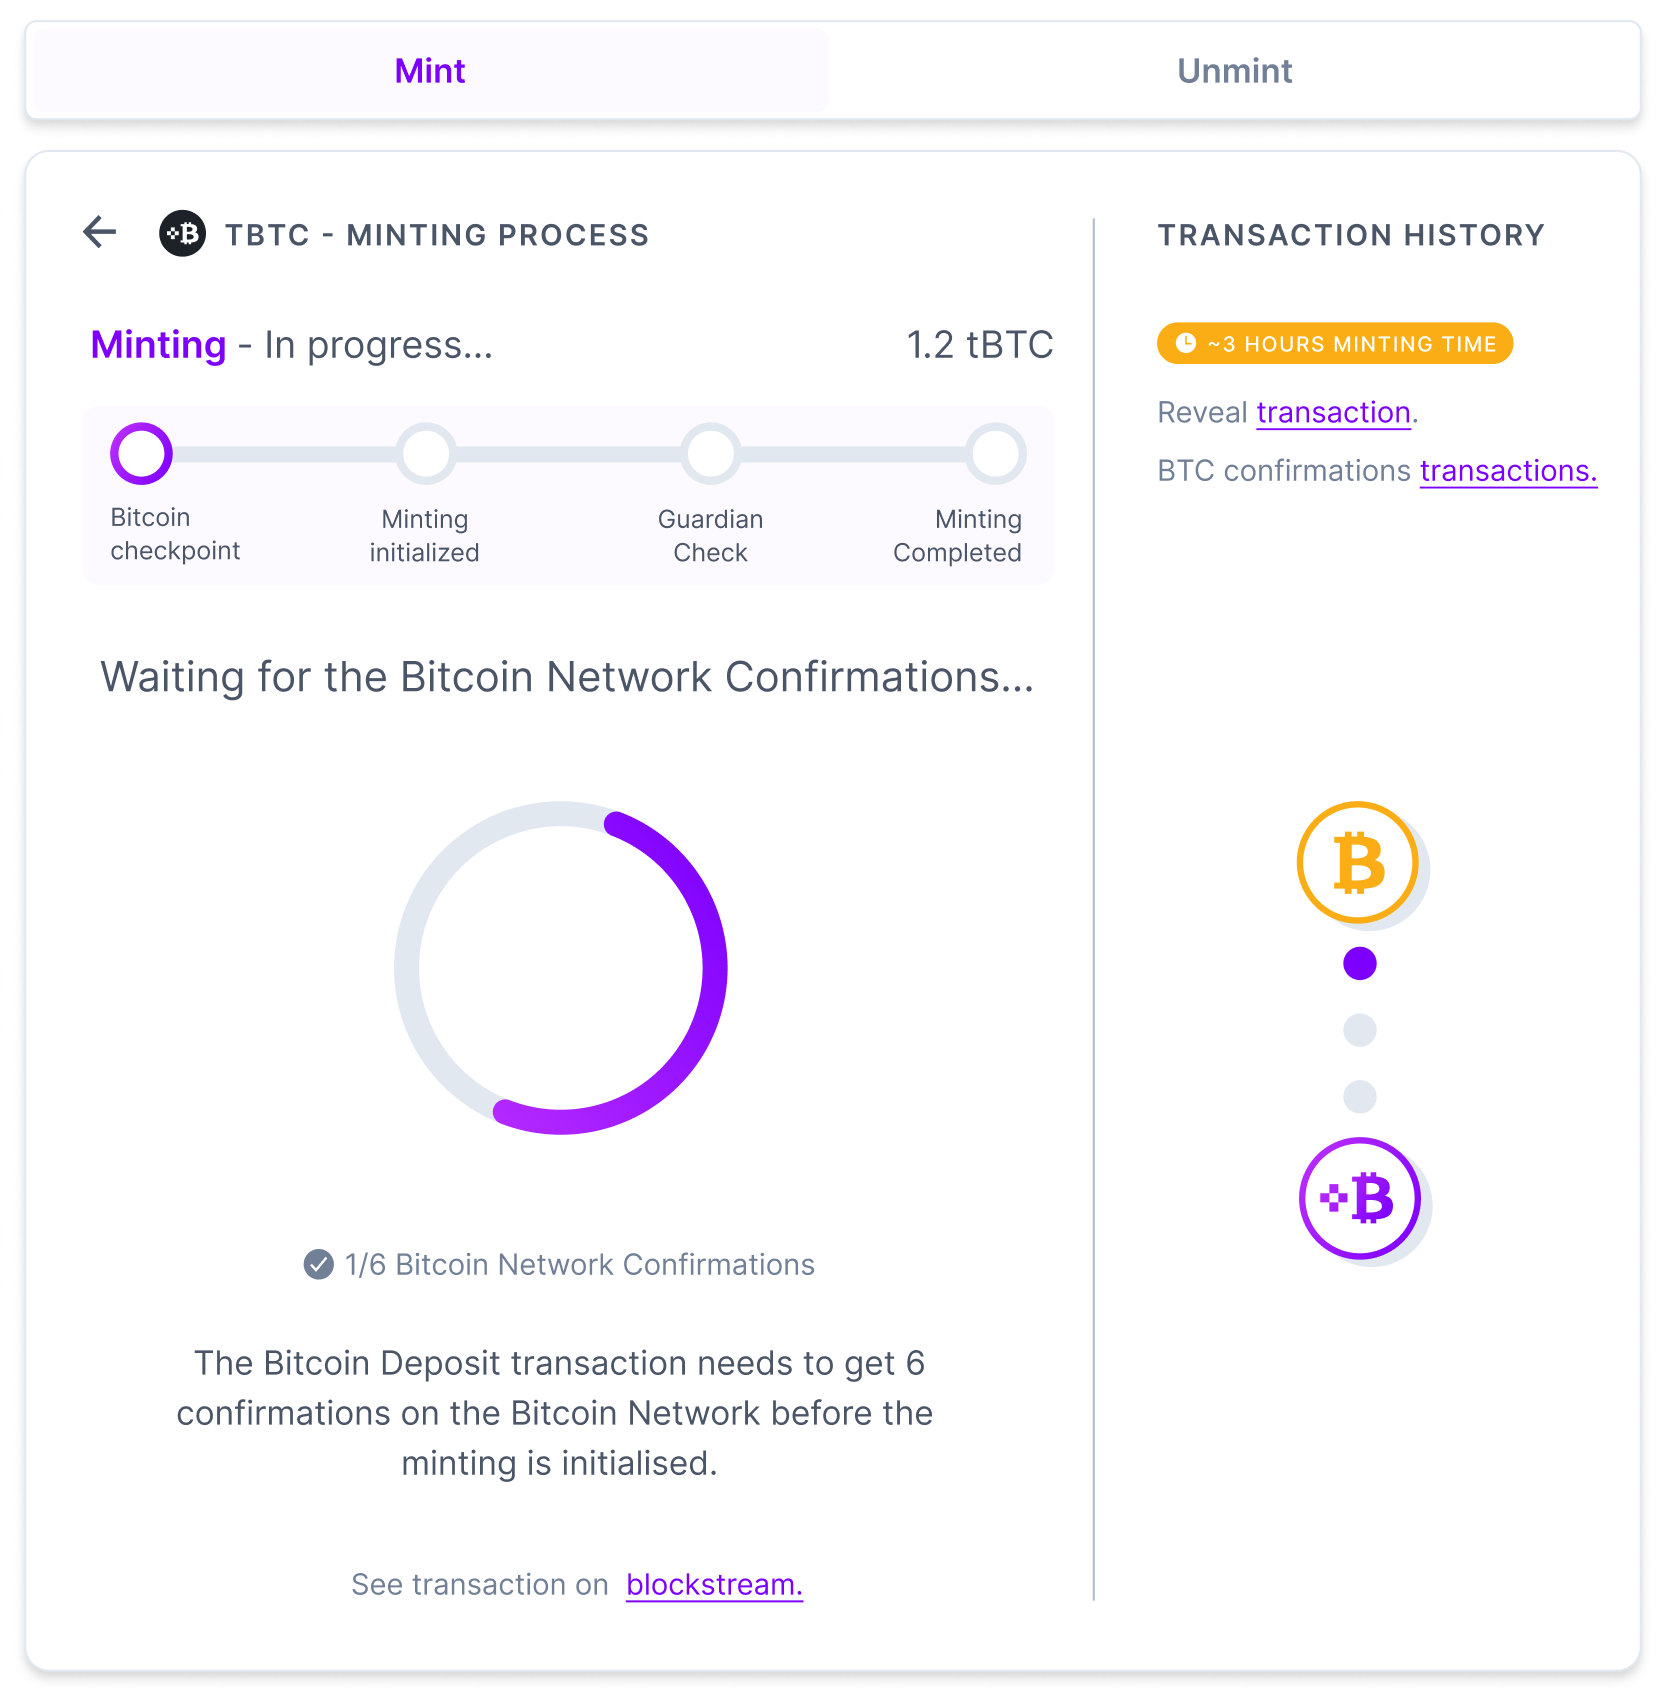Select the back arrow to exit minting process
1662x1704 pixels.
pos(99,232)
